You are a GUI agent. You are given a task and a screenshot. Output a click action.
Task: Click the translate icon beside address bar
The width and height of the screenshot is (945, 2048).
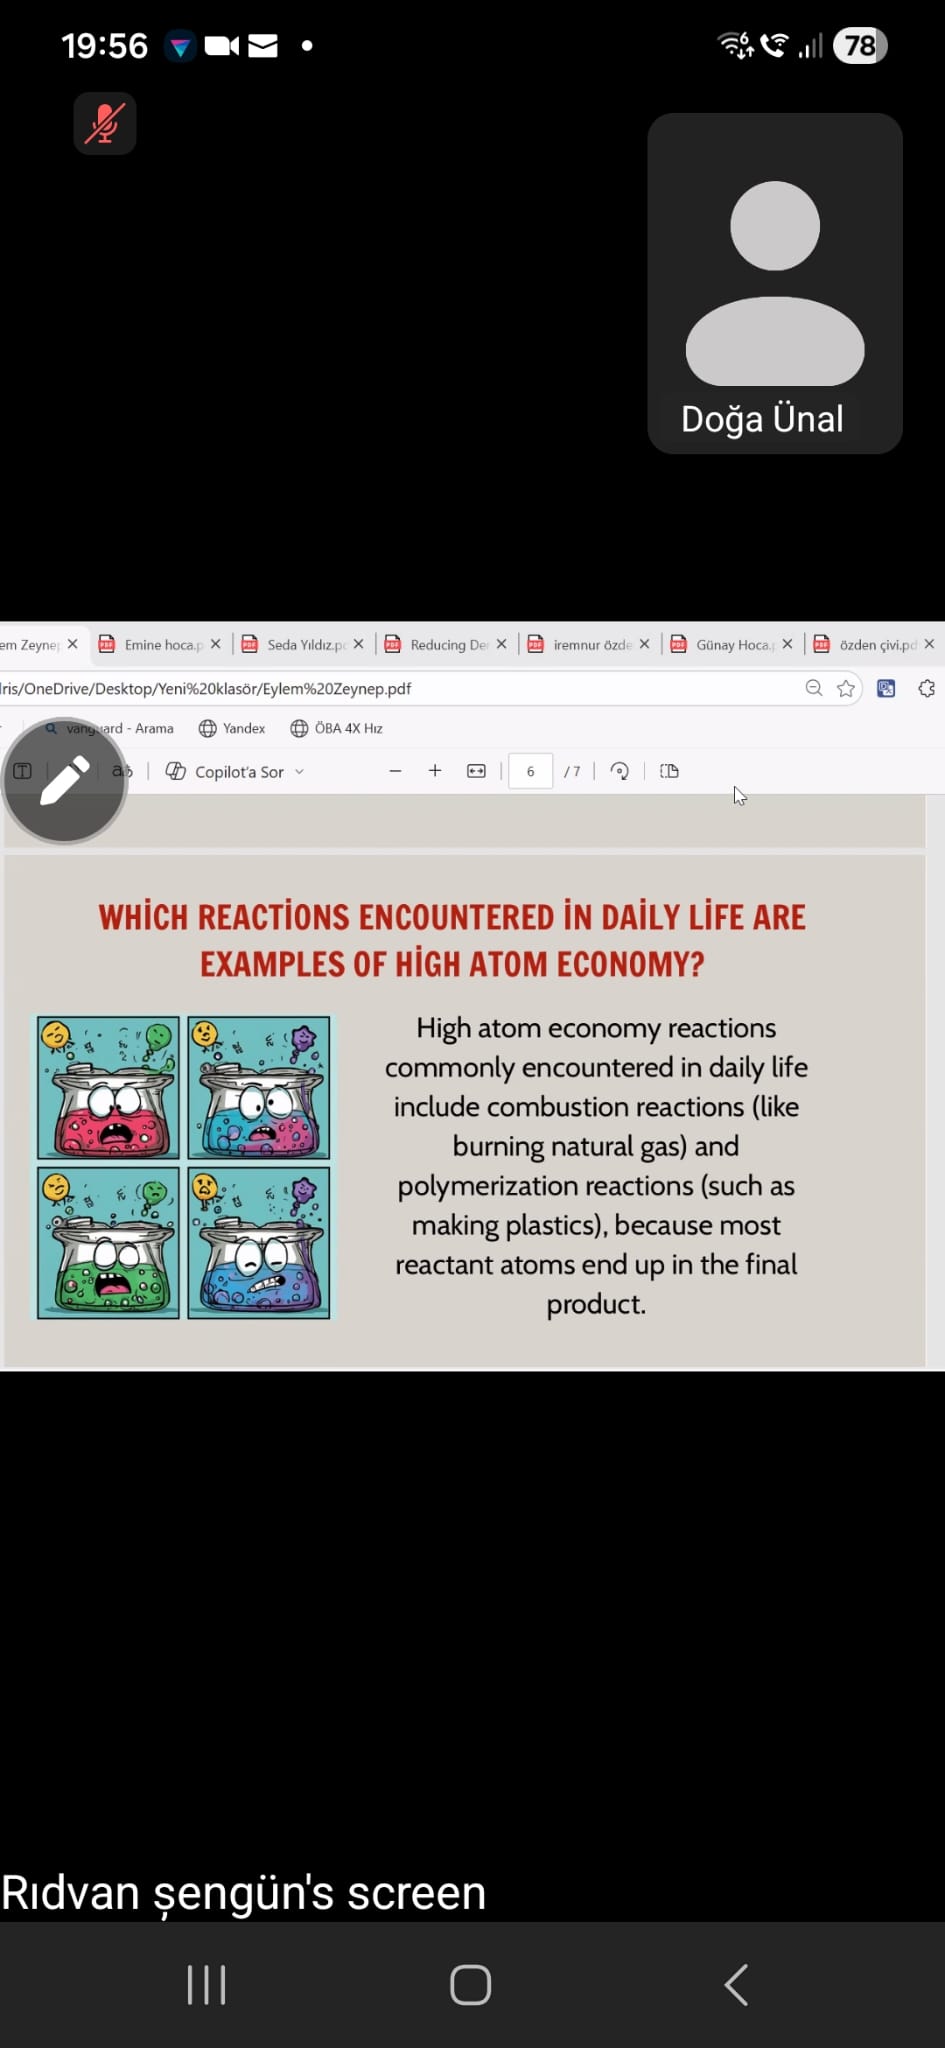(886, 688)
